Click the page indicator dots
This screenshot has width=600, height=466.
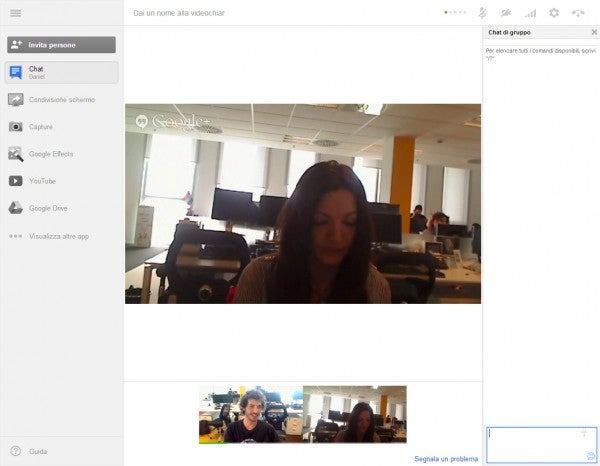[455, 12]
